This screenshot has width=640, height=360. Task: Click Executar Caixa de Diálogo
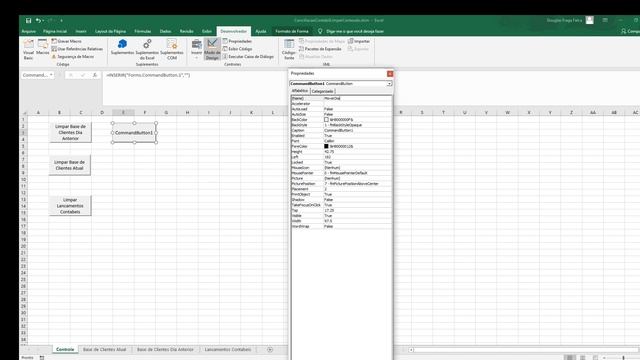248,57
